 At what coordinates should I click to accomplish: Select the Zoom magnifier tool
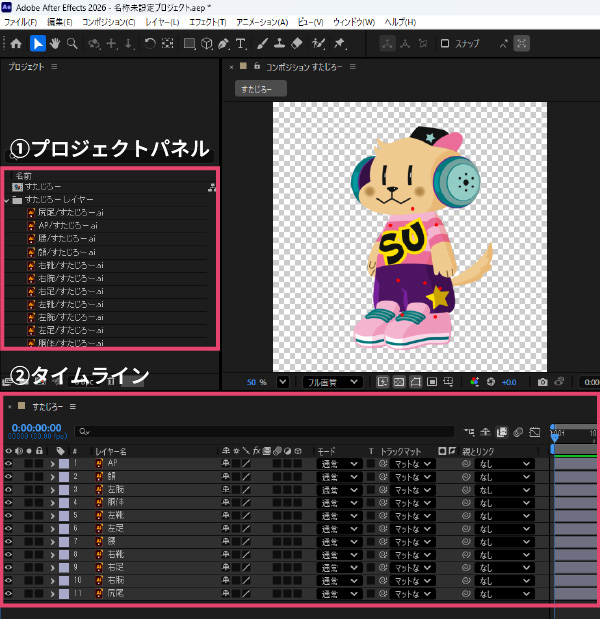pos(72,43)
